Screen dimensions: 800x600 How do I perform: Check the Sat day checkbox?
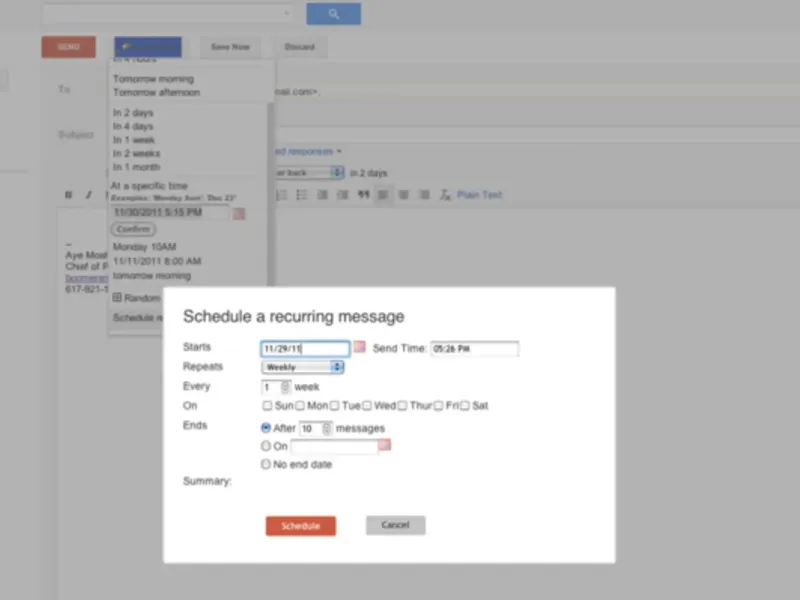point(464,406)
